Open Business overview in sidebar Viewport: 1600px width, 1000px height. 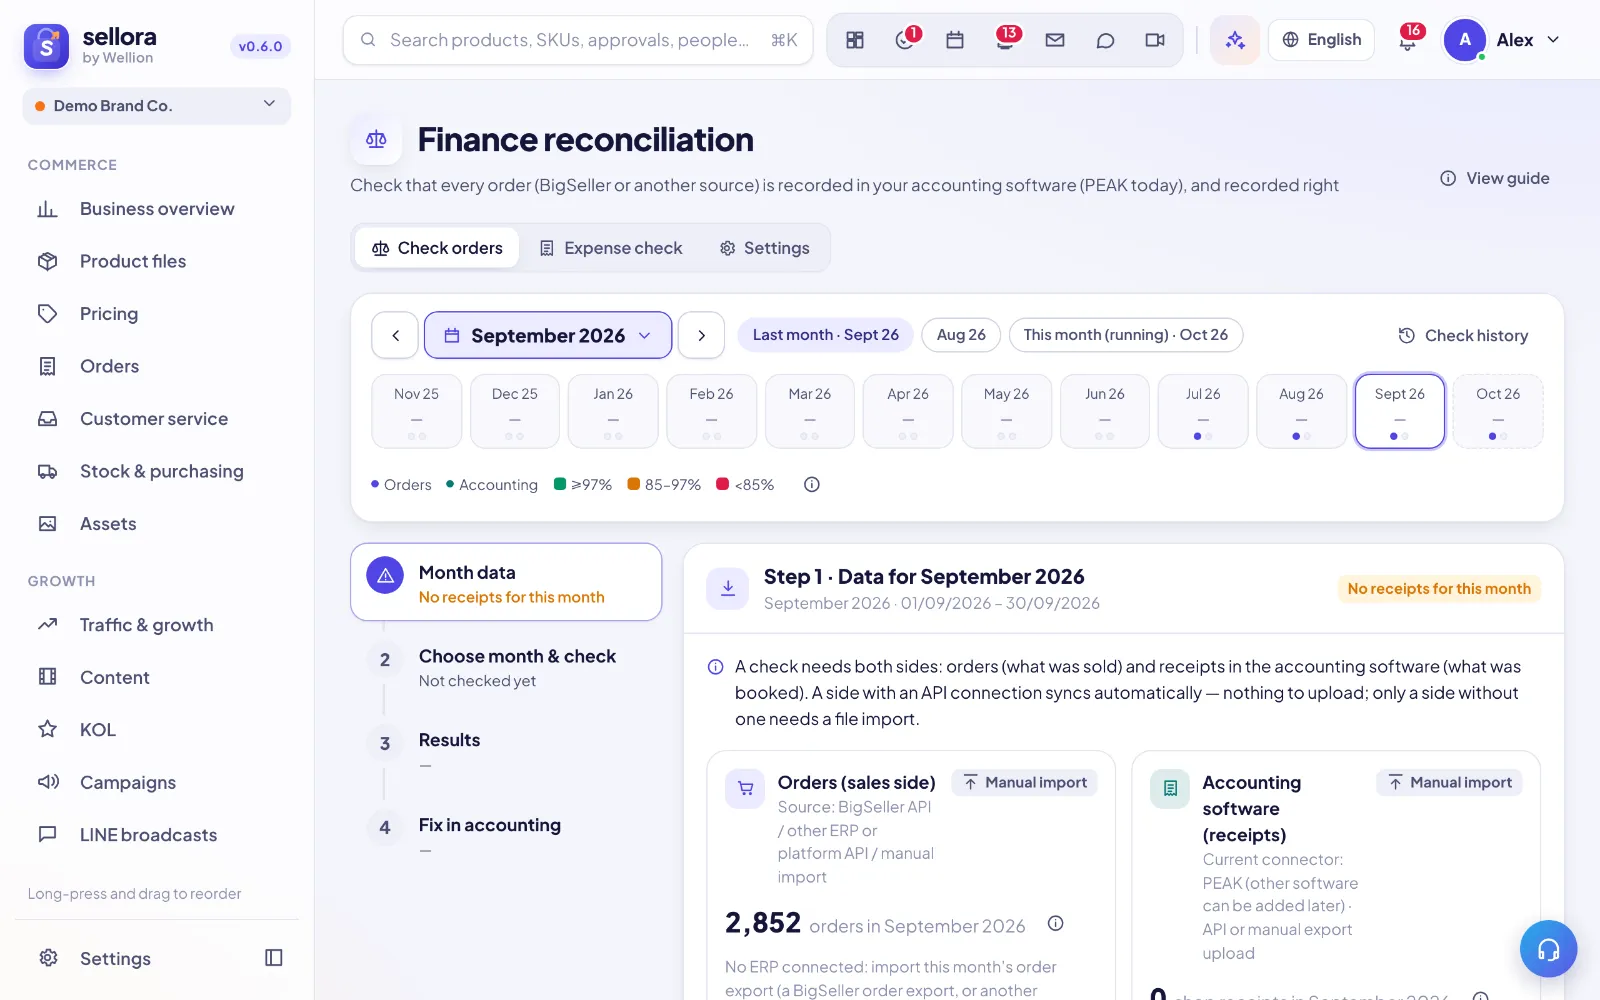[x=157, y=209]
